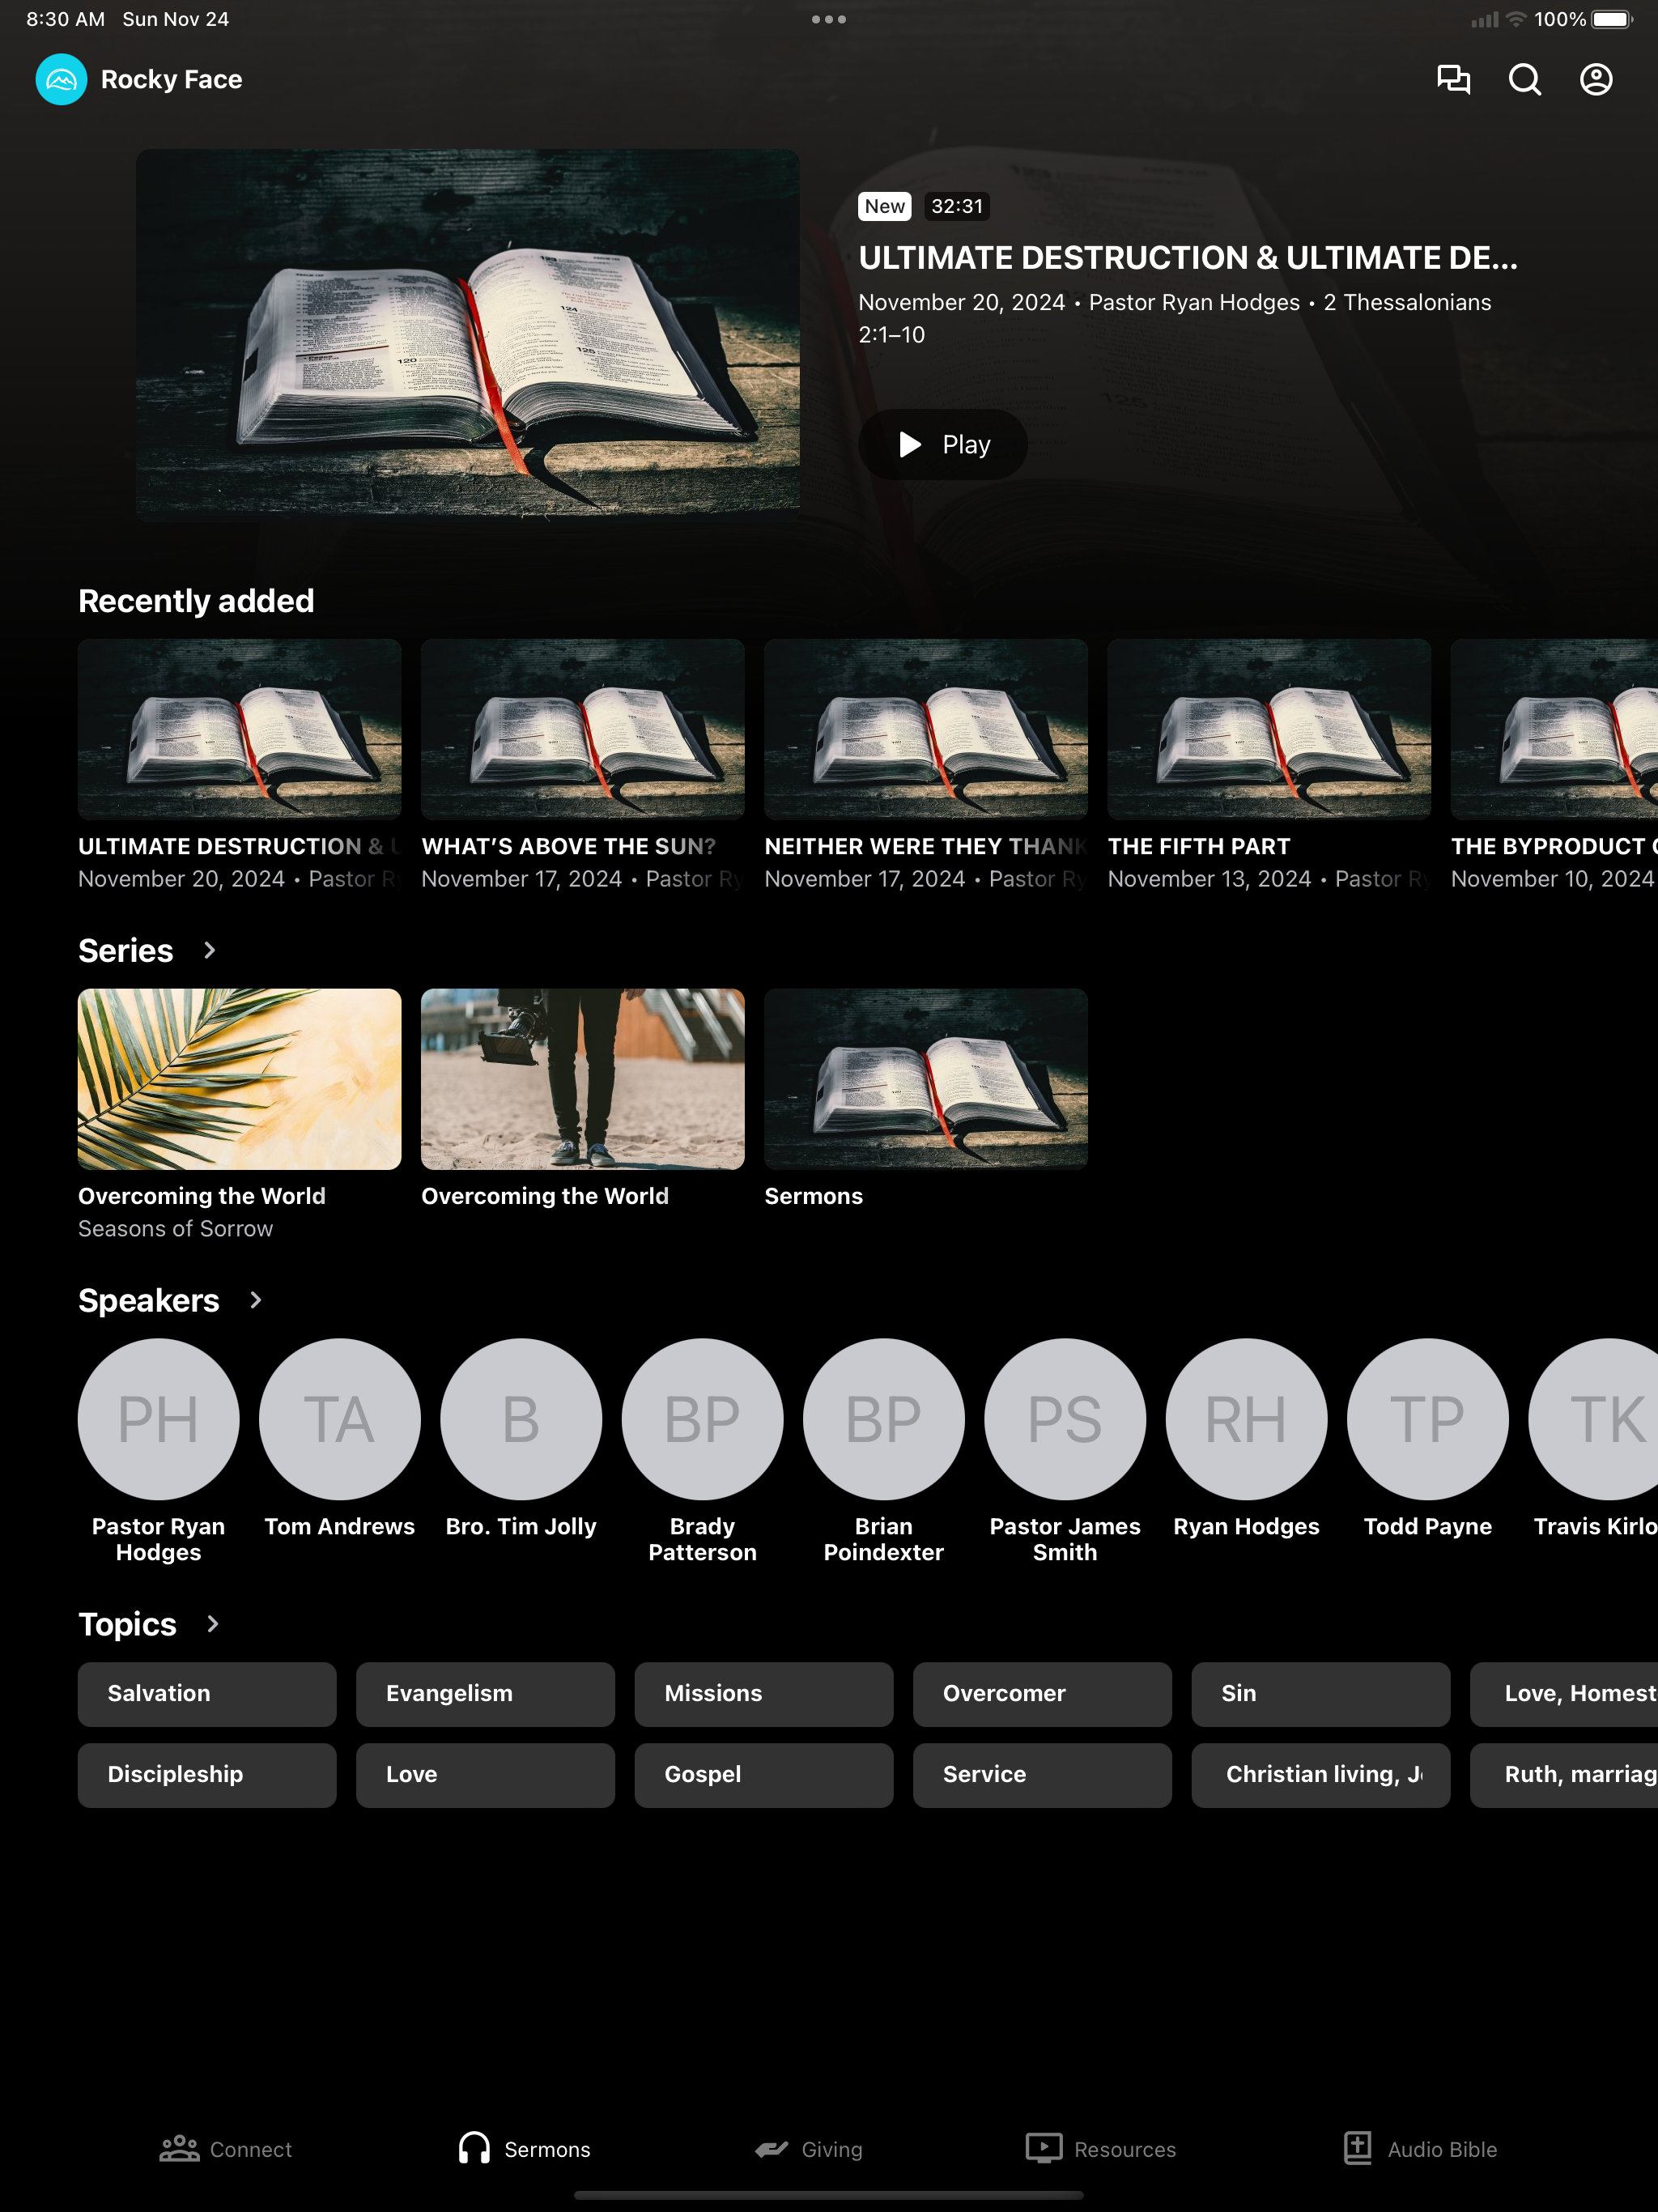Tap the battery indicator in status bar
Viewport: 1658px width, 2212px height.
(x=1612, y=19)
